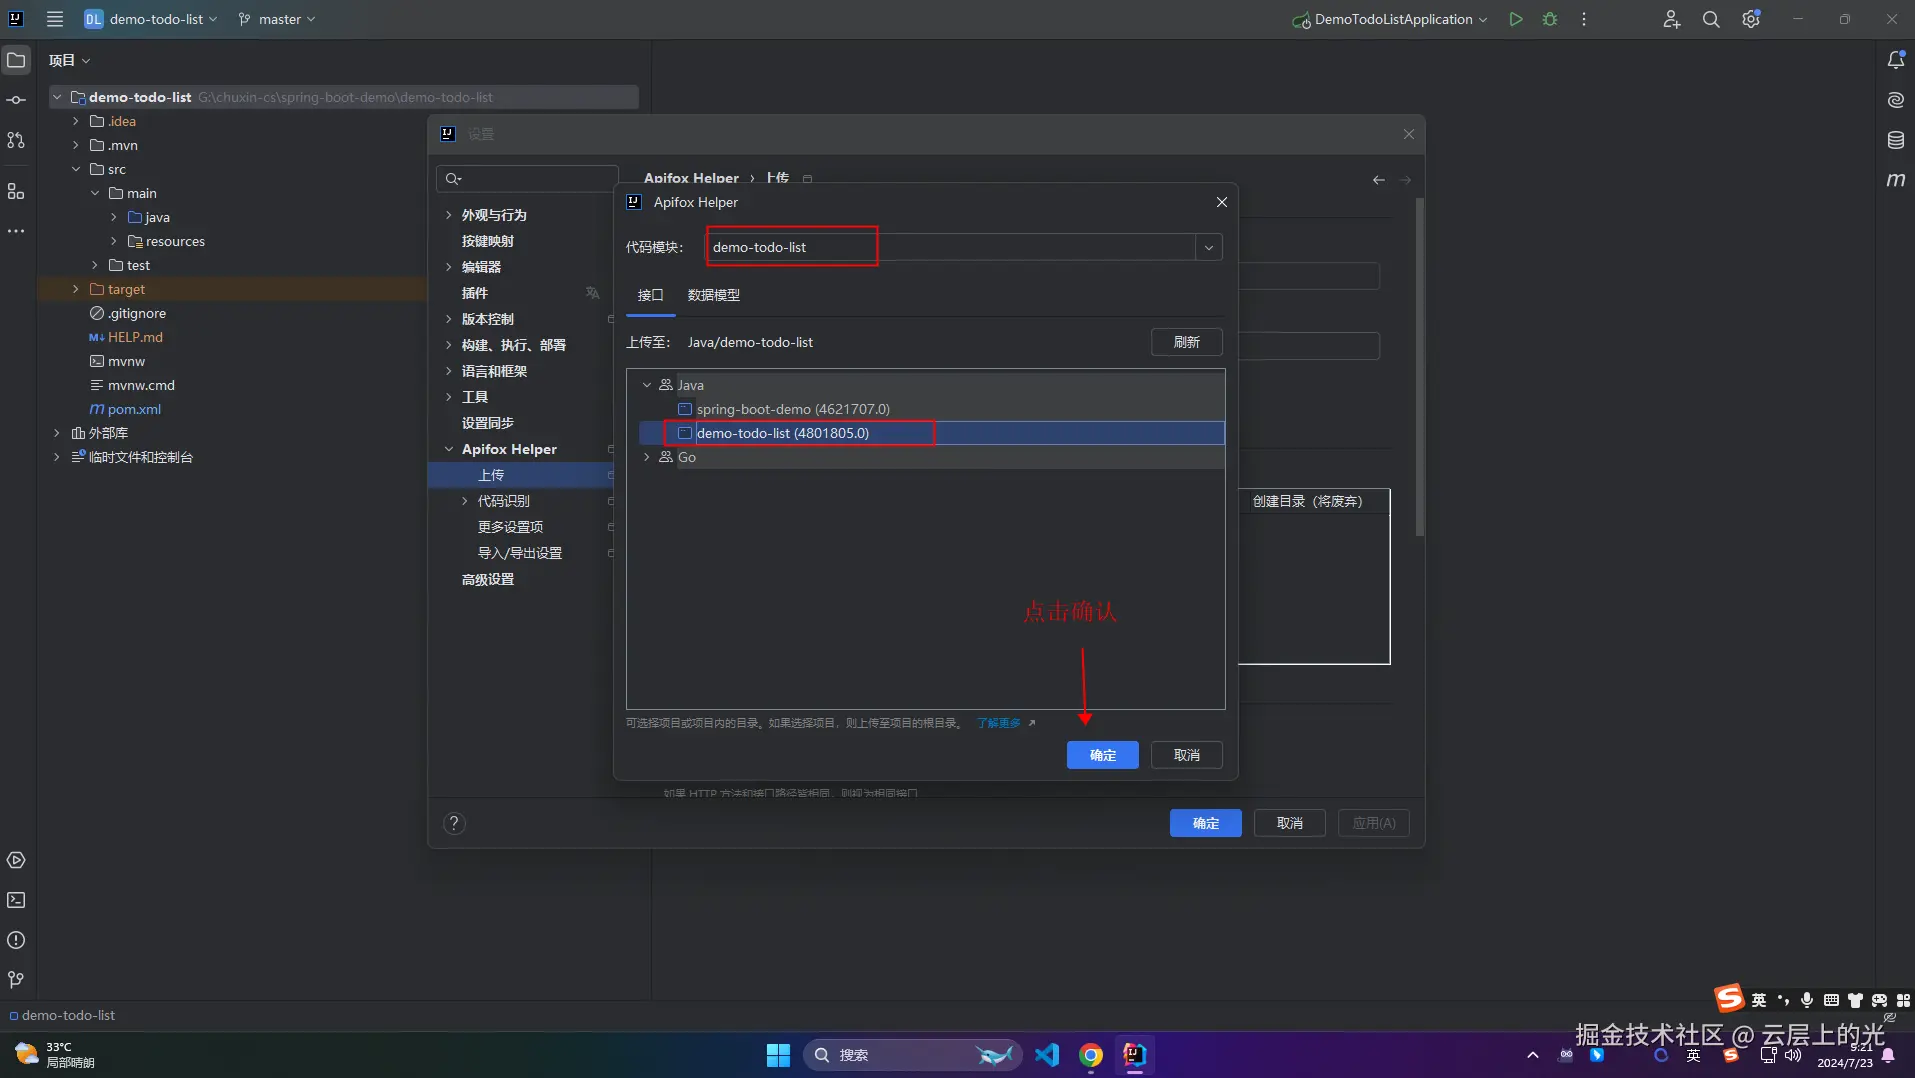The height and width of the screenshot is (1078, 1915).
Task: Click 取消 in the Apifox Helper dialog
Action: 1187,755
